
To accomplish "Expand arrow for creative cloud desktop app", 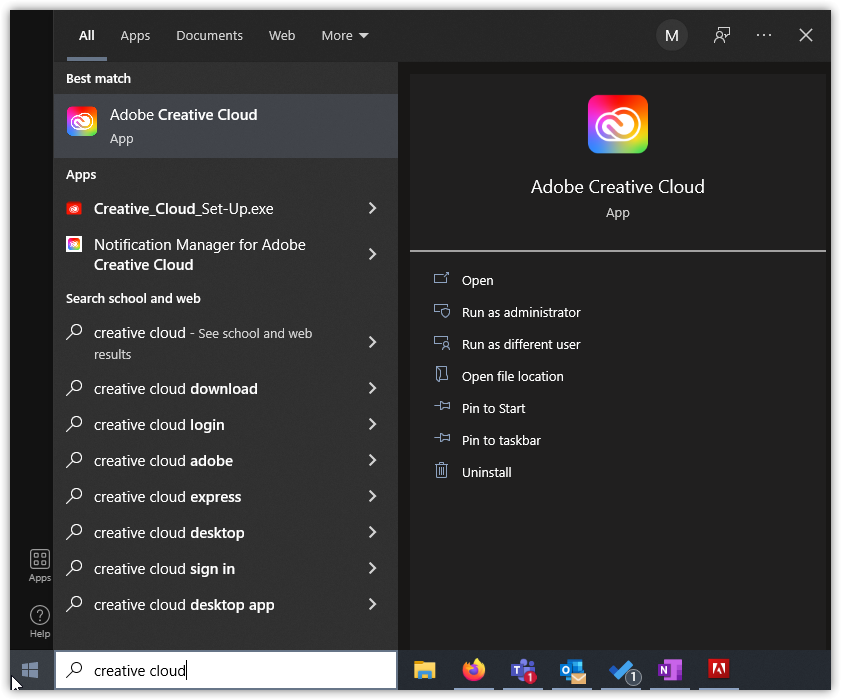I will 372,604.
